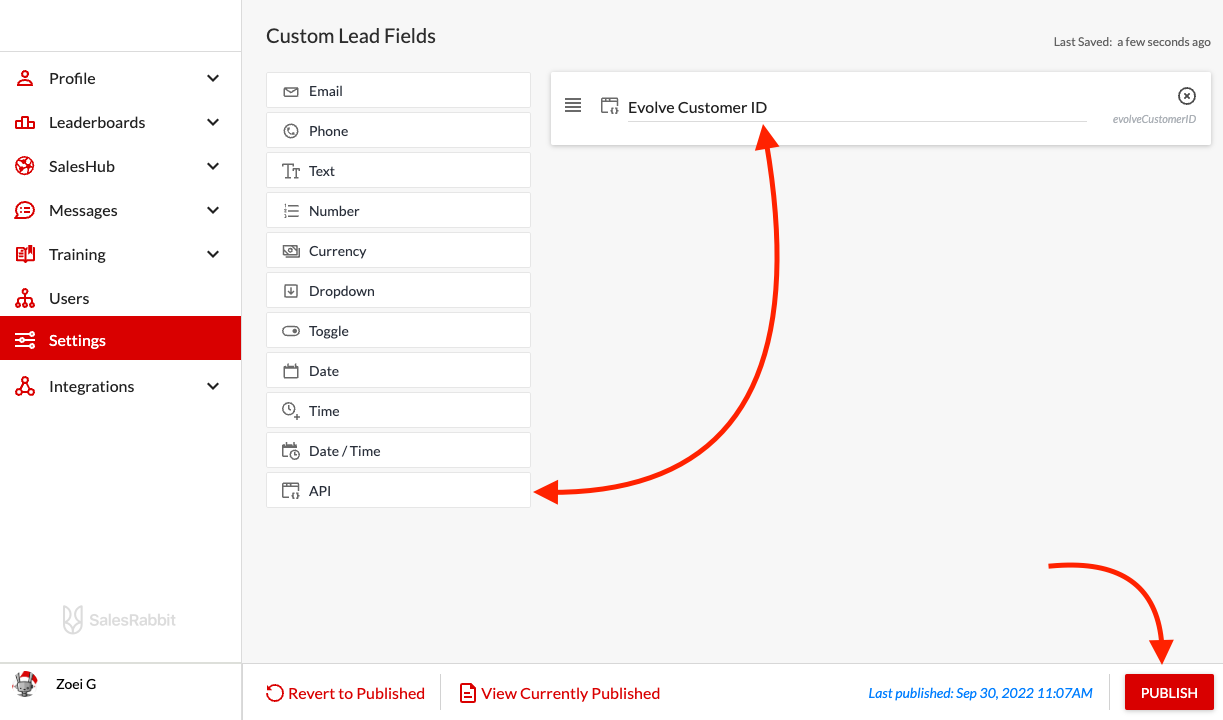Publish the custom lead fields

pyautogui.click(x=1169, y=693)
